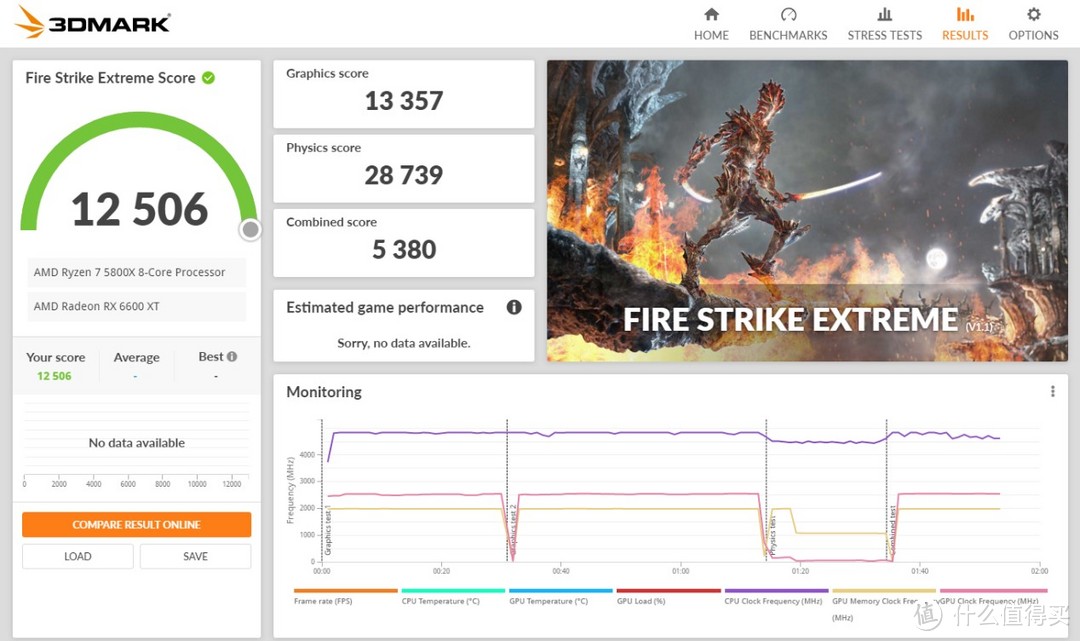Image resolution: width=1080 pixels, height=641 pixels.
Task: Switch to the BENCHMARKS tab label
Action: 789,35
